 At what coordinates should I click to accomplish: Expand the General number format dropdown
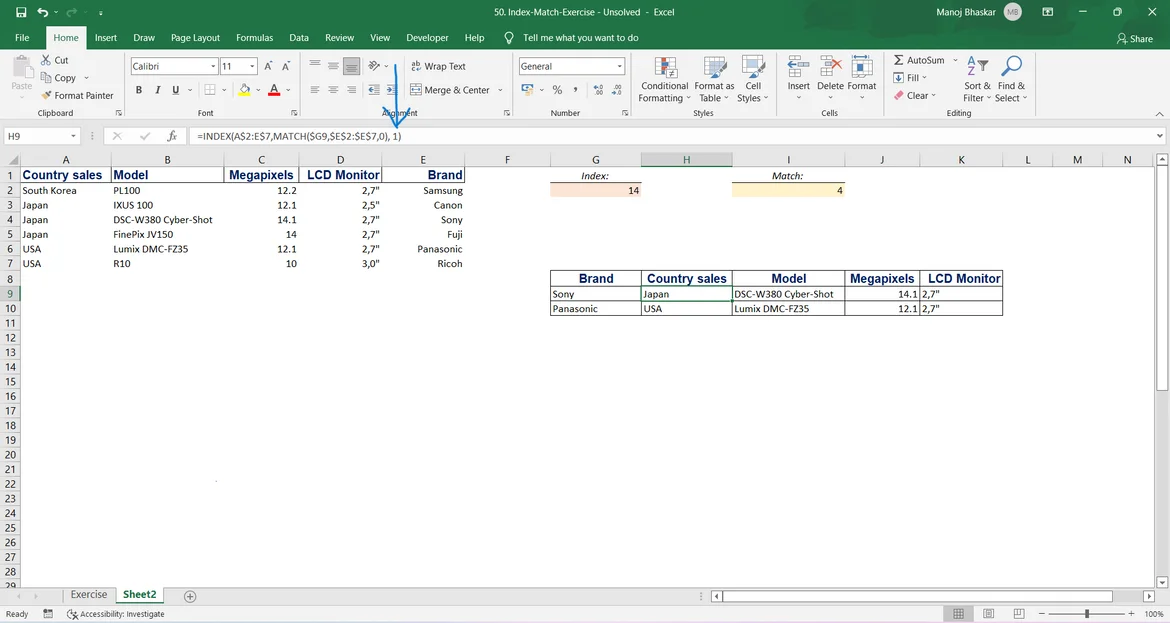(x=620, y=67)
